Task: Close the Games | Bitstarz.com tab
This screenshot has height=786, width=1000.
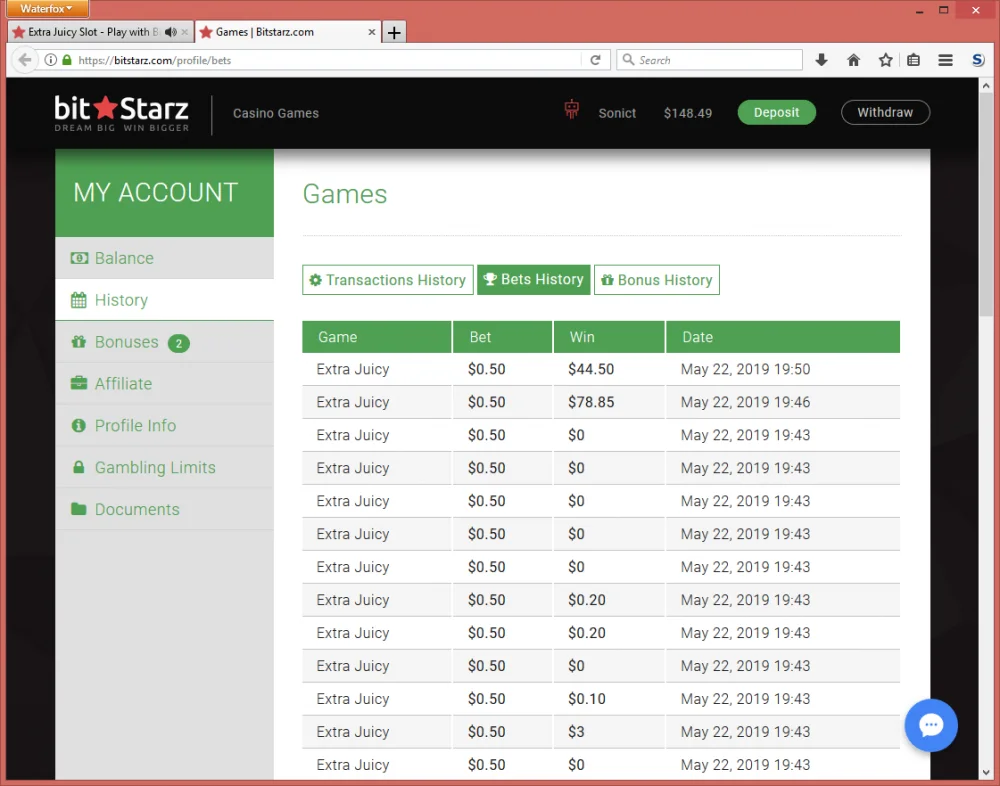Action: point(372,32)
